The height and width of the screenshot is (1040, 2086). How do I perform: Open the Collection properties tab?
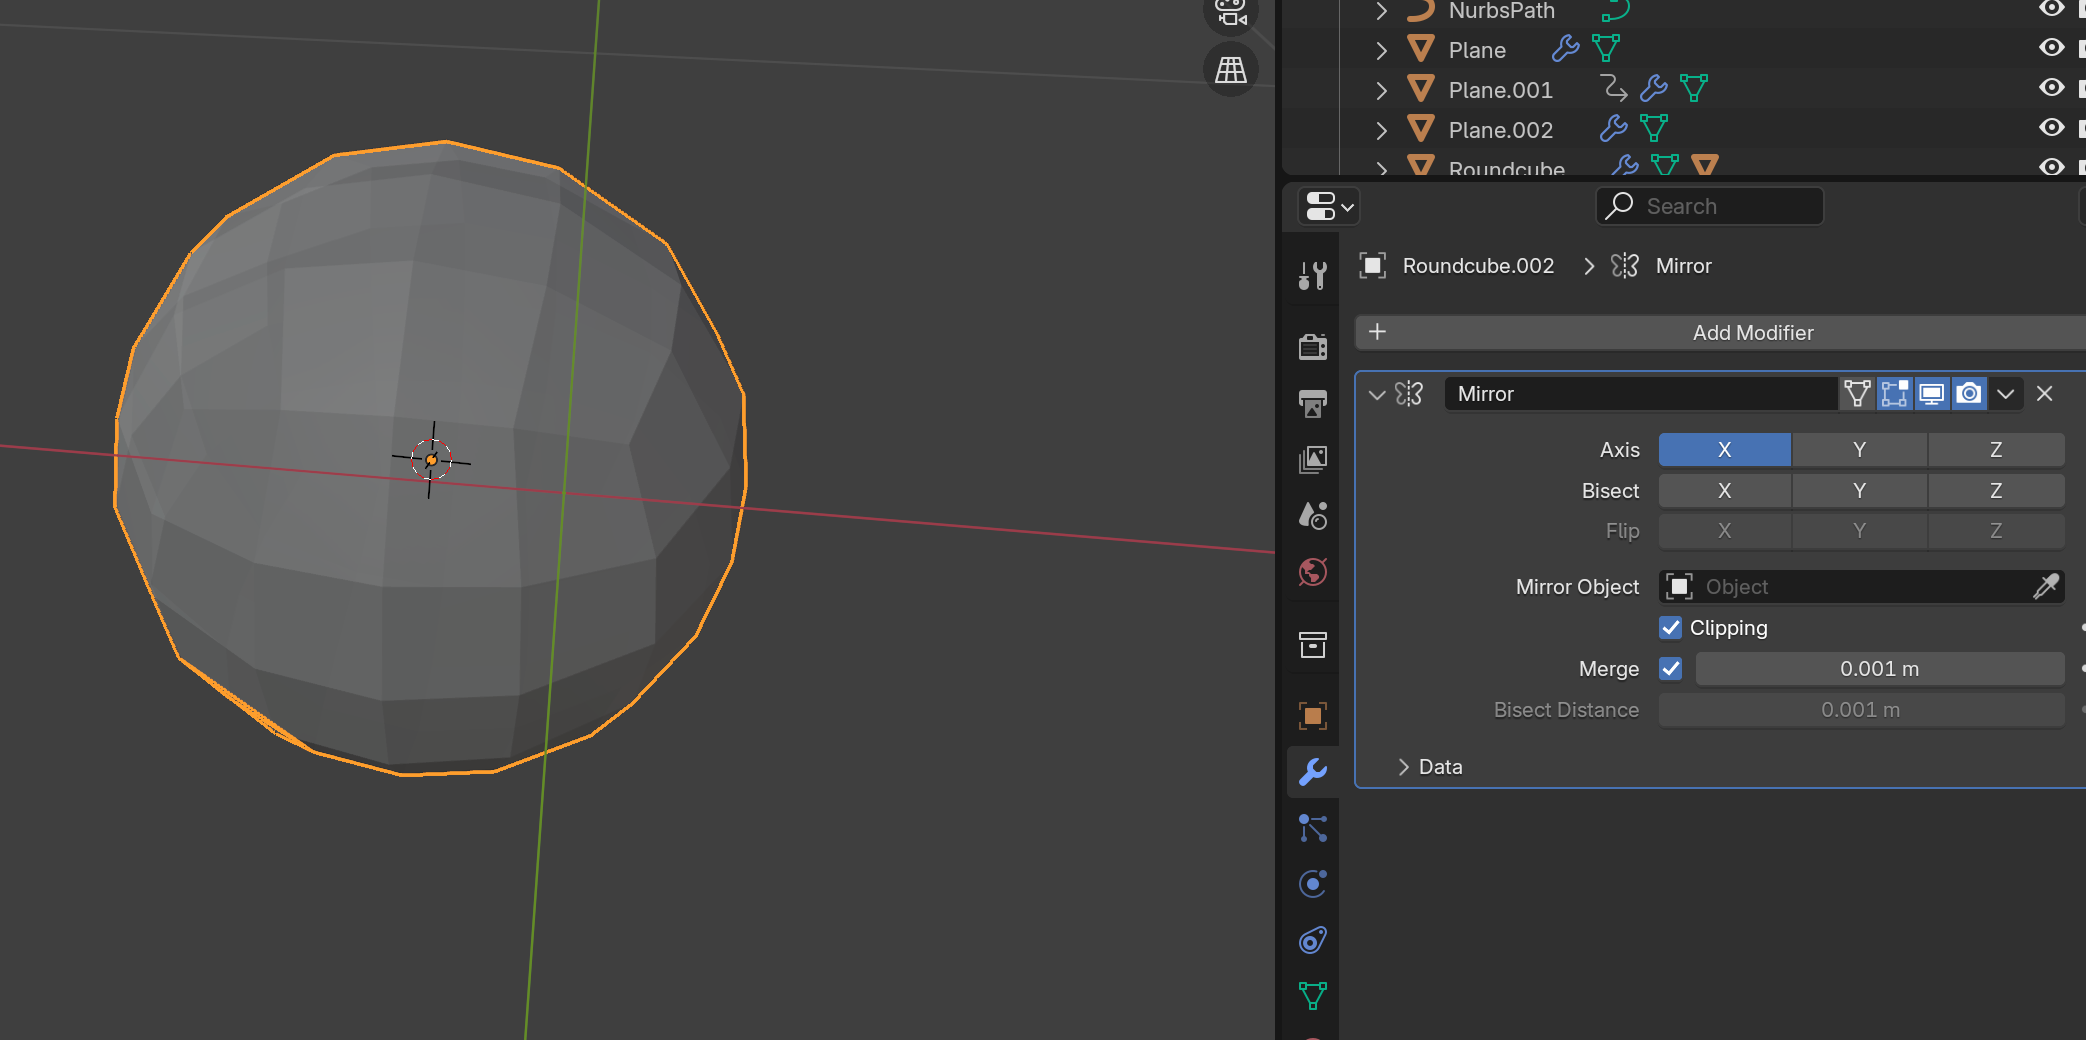coord(1313,645)
